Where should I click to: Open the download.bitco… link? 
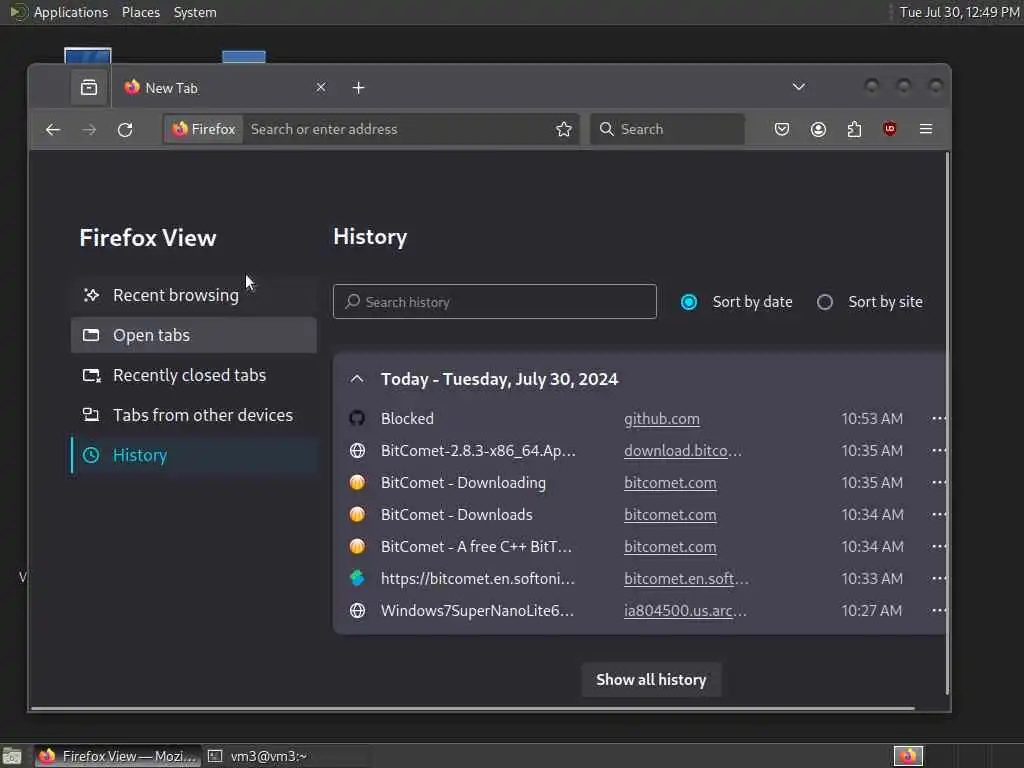[682, 451]
